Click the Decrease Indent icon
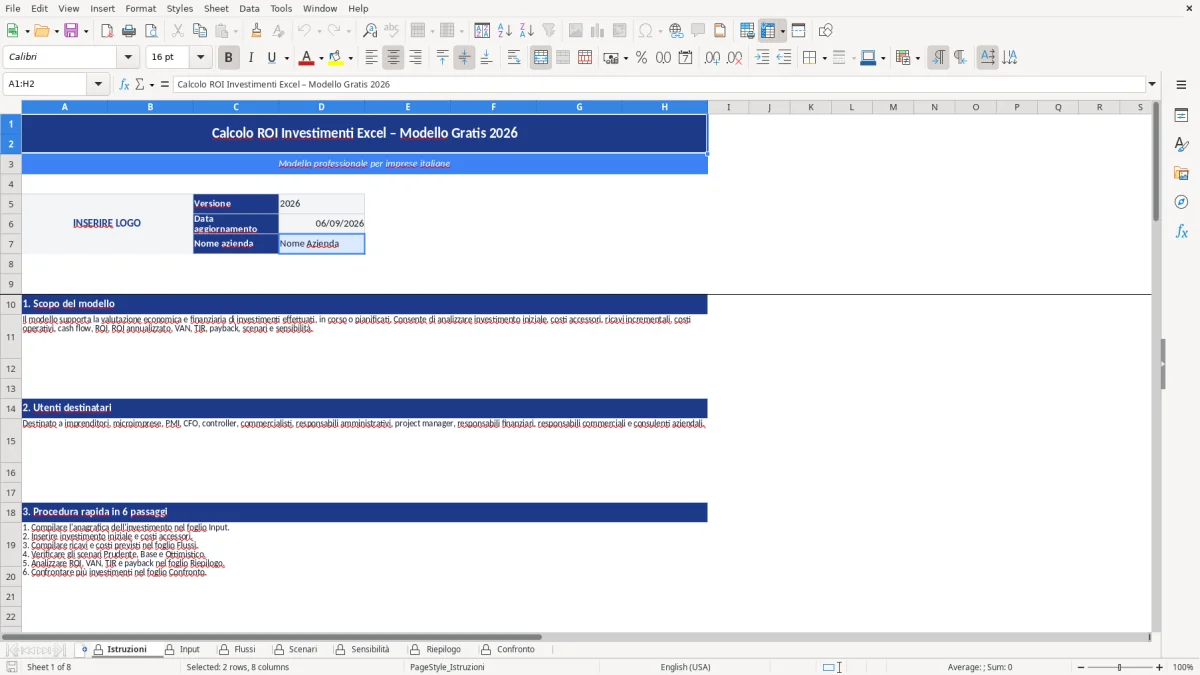The height and width of the screenshot is (675, 1200). (x=784, y=58)
